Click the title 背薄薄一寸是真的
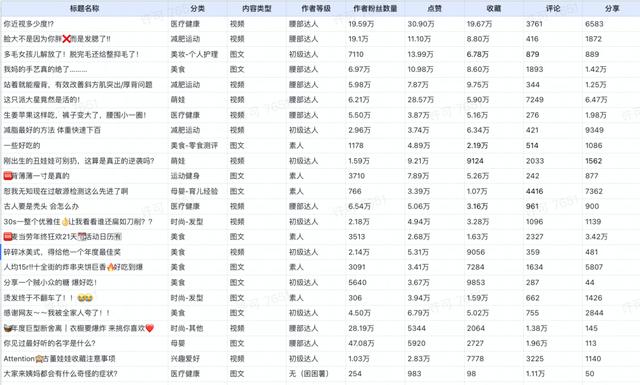640x385 pixels. pyautogui.click(x=36, y=176)
